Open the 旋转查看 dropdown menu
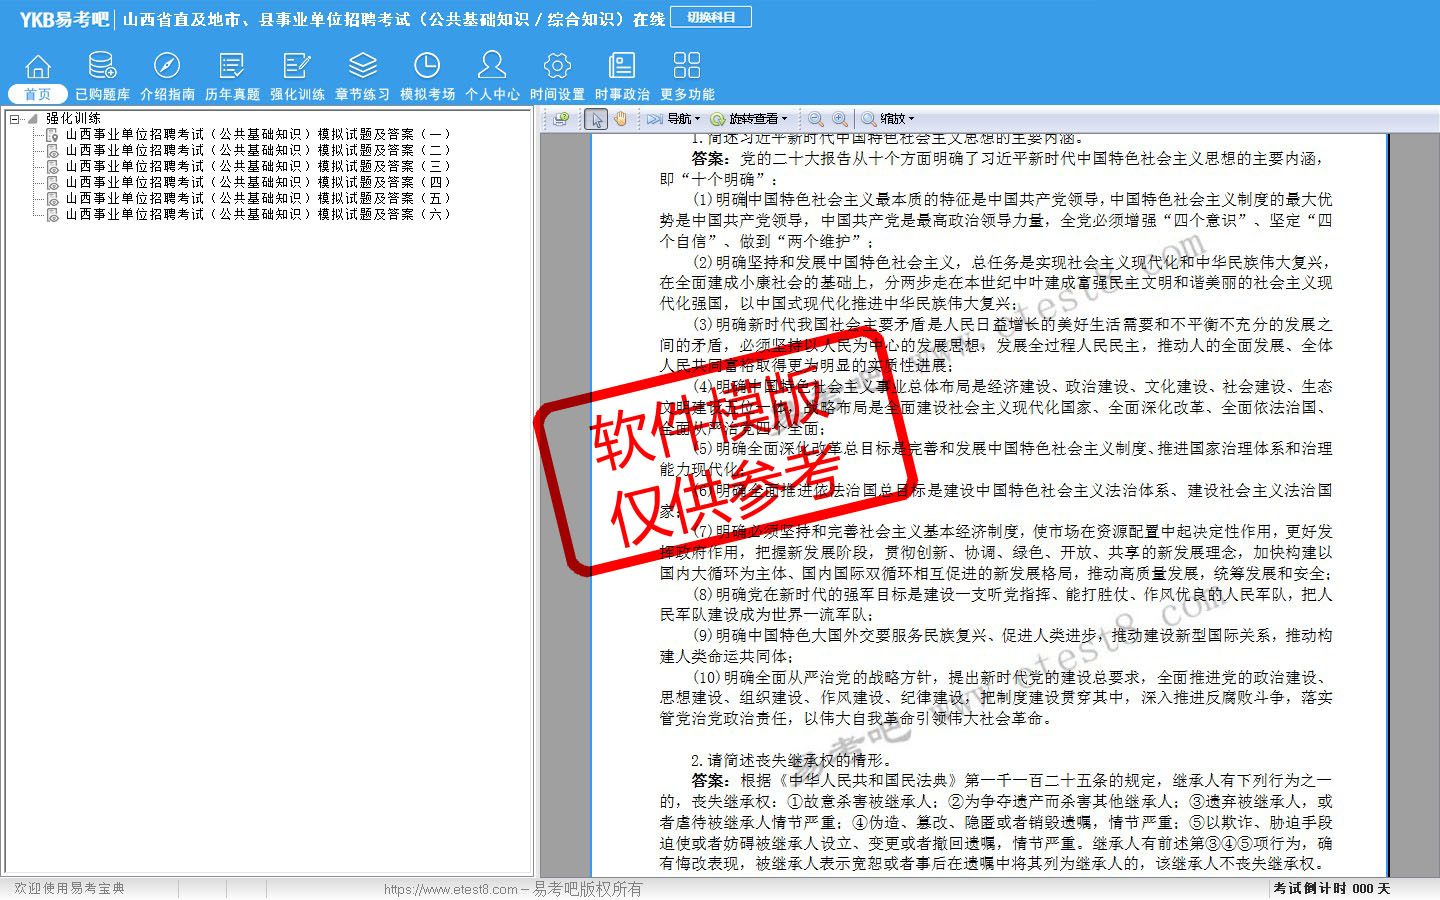Viewport: 1440px width, 900px height. click(x=749, y=119)
